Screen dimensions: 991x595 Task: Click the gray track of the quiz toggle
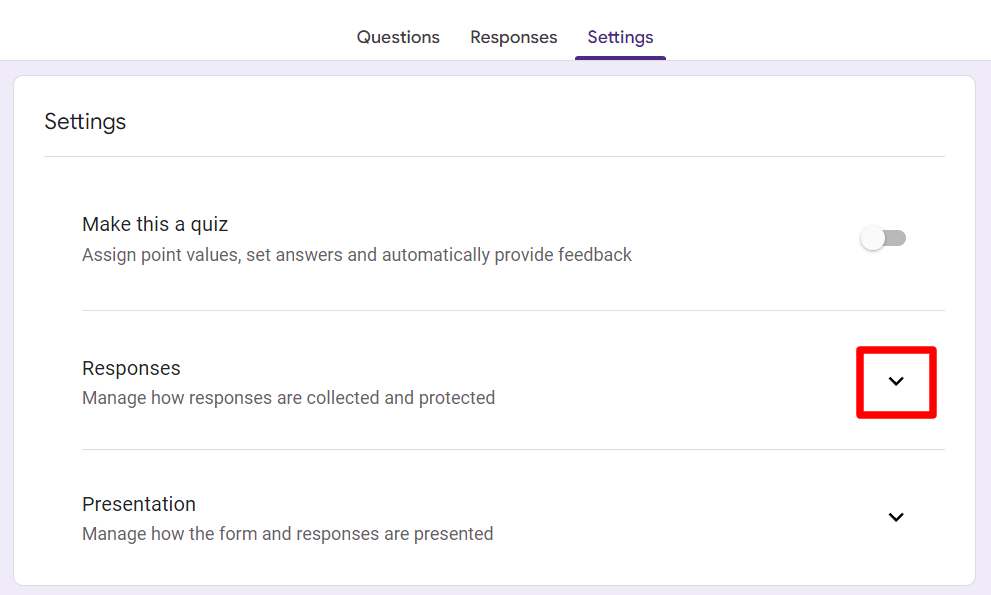pos(897,238)
